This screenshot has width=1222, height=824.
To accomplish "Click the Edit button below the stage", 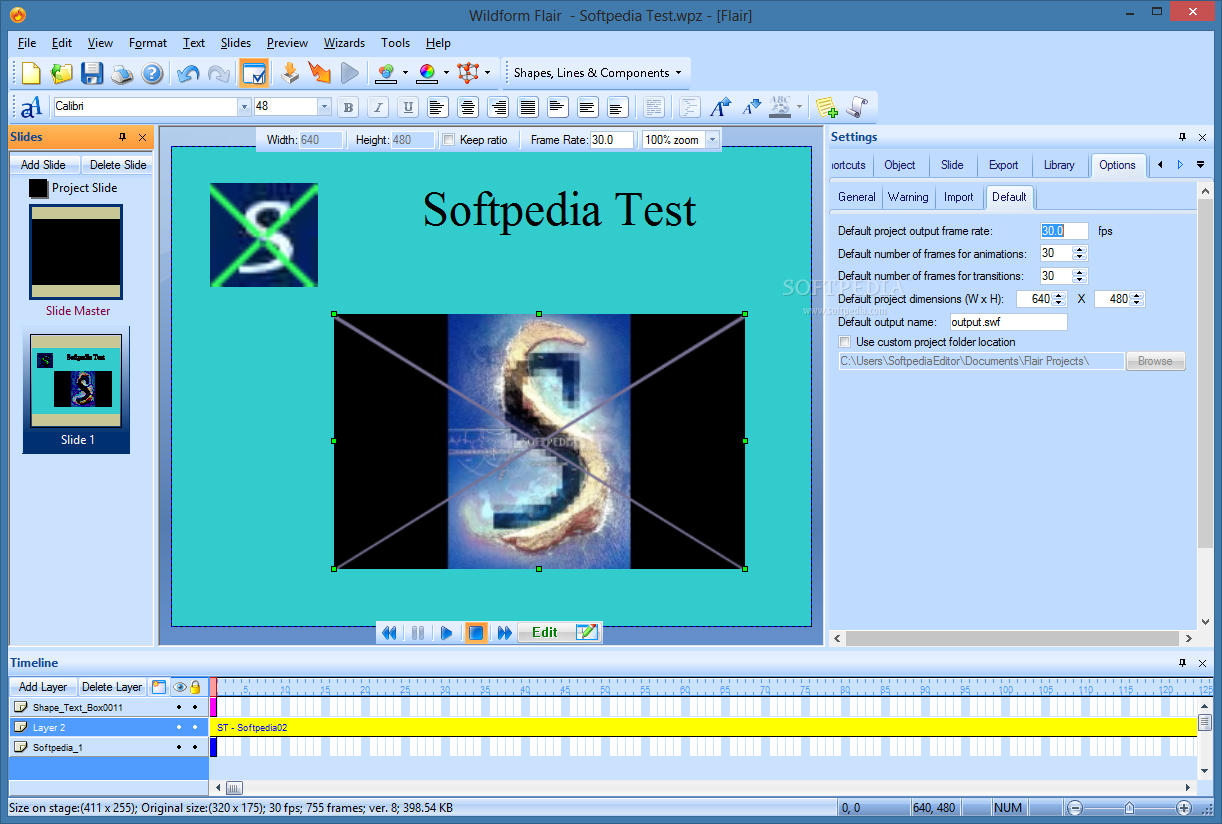I will pyautogui.click(x=560, y=632).
